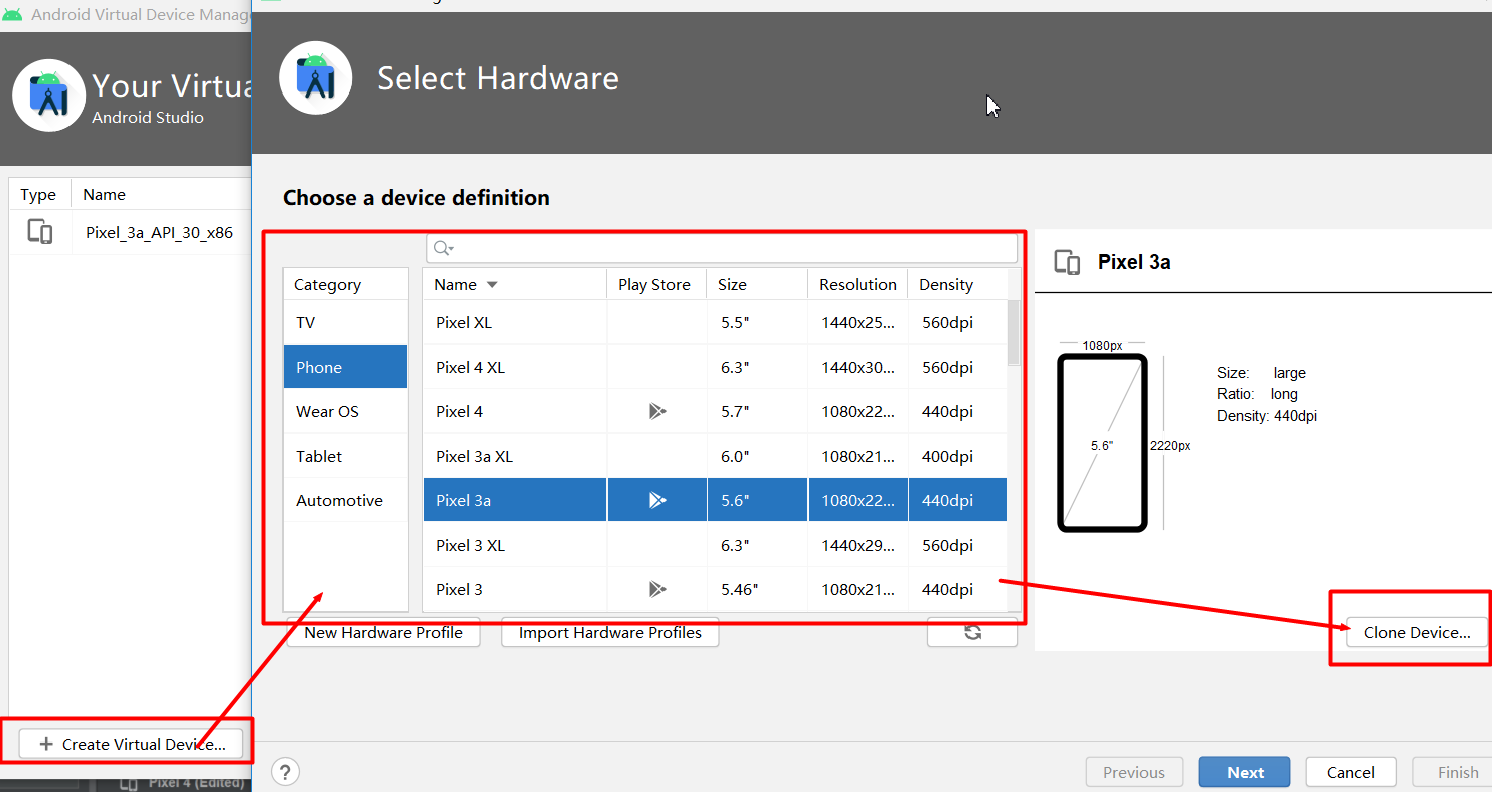
Task: Click the Resolution column header
Action: tap(858, 284)
